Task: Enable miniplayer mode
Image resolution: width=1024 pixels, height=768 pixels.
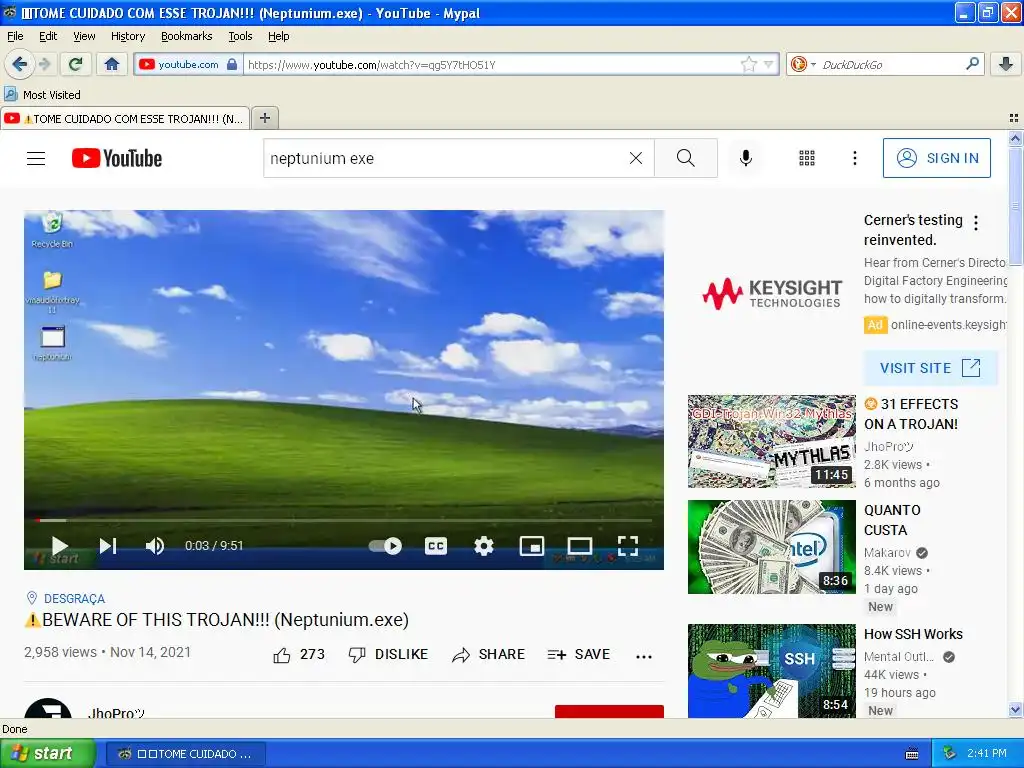Action: point(532,546)
